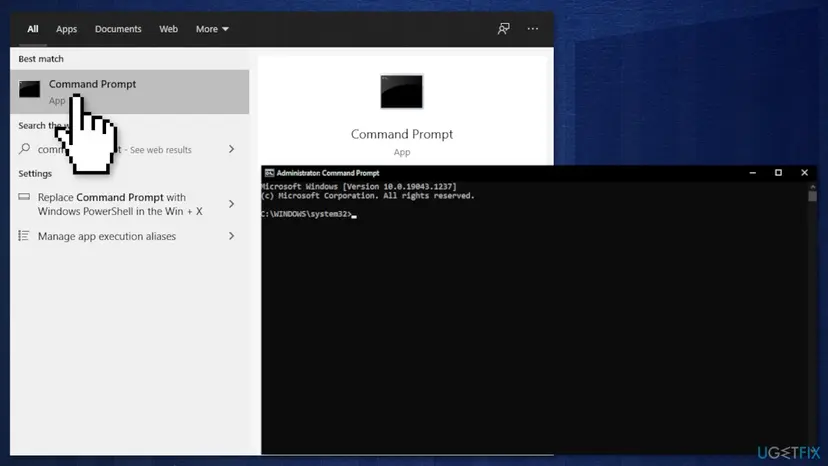
Task: Expand chevron next to Manage app execution aliases
Action: click(231, 236)
